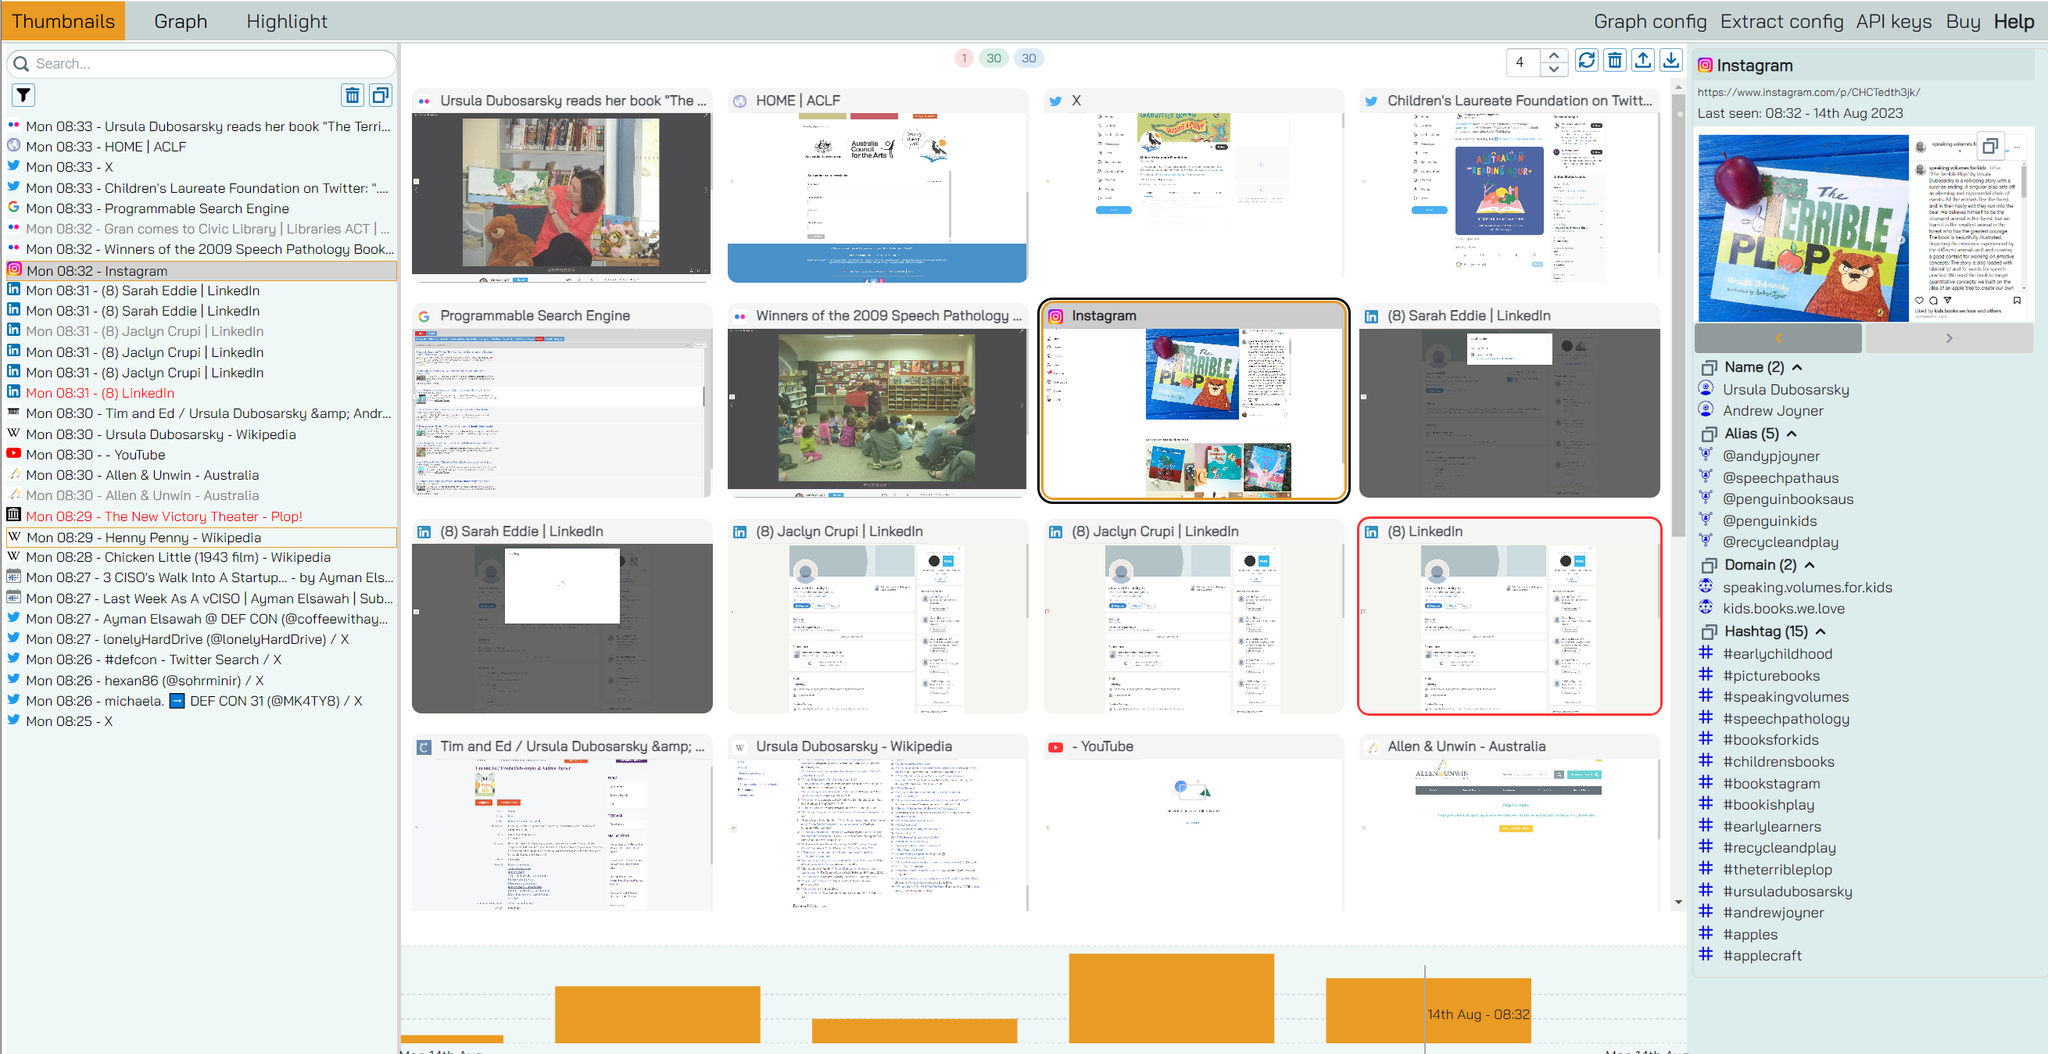Increase the column count stepper

[1553, 55]
